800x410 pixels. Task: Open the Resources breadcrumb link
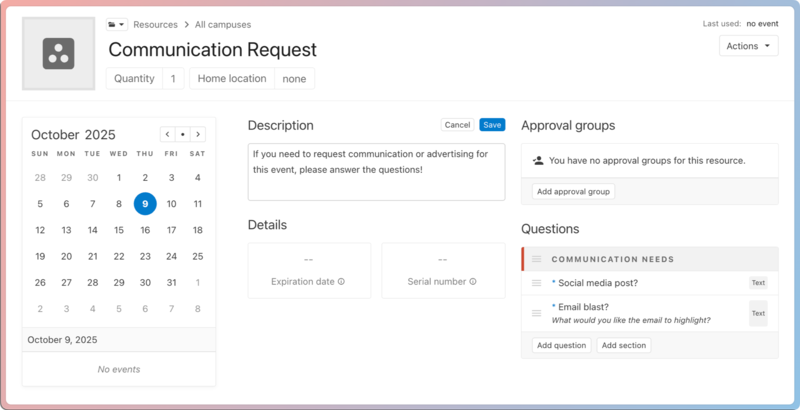155,24
